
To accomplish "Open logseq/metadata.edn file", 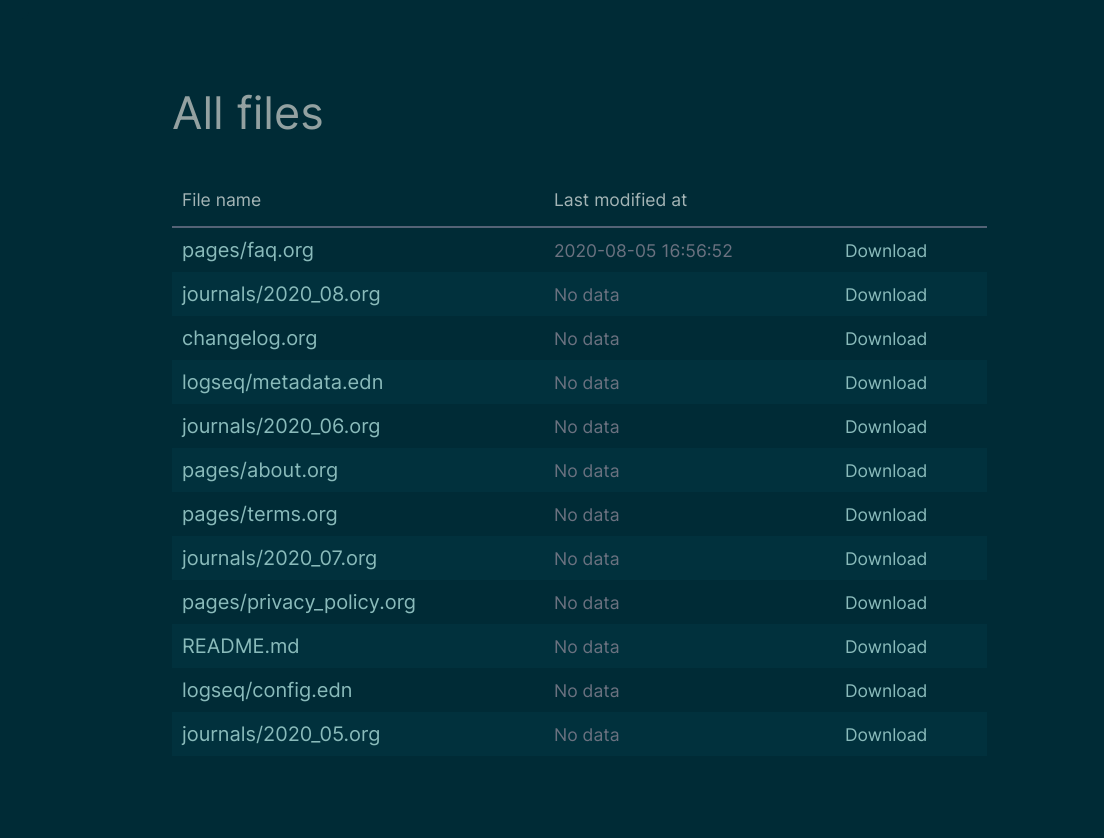I will [282, 383].
